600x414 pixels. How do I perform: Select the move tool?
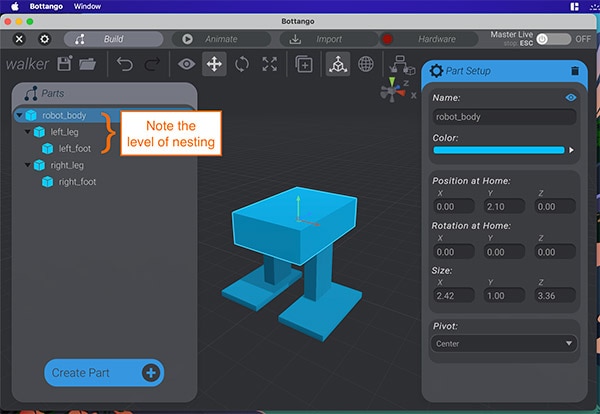tap(214, 64)
